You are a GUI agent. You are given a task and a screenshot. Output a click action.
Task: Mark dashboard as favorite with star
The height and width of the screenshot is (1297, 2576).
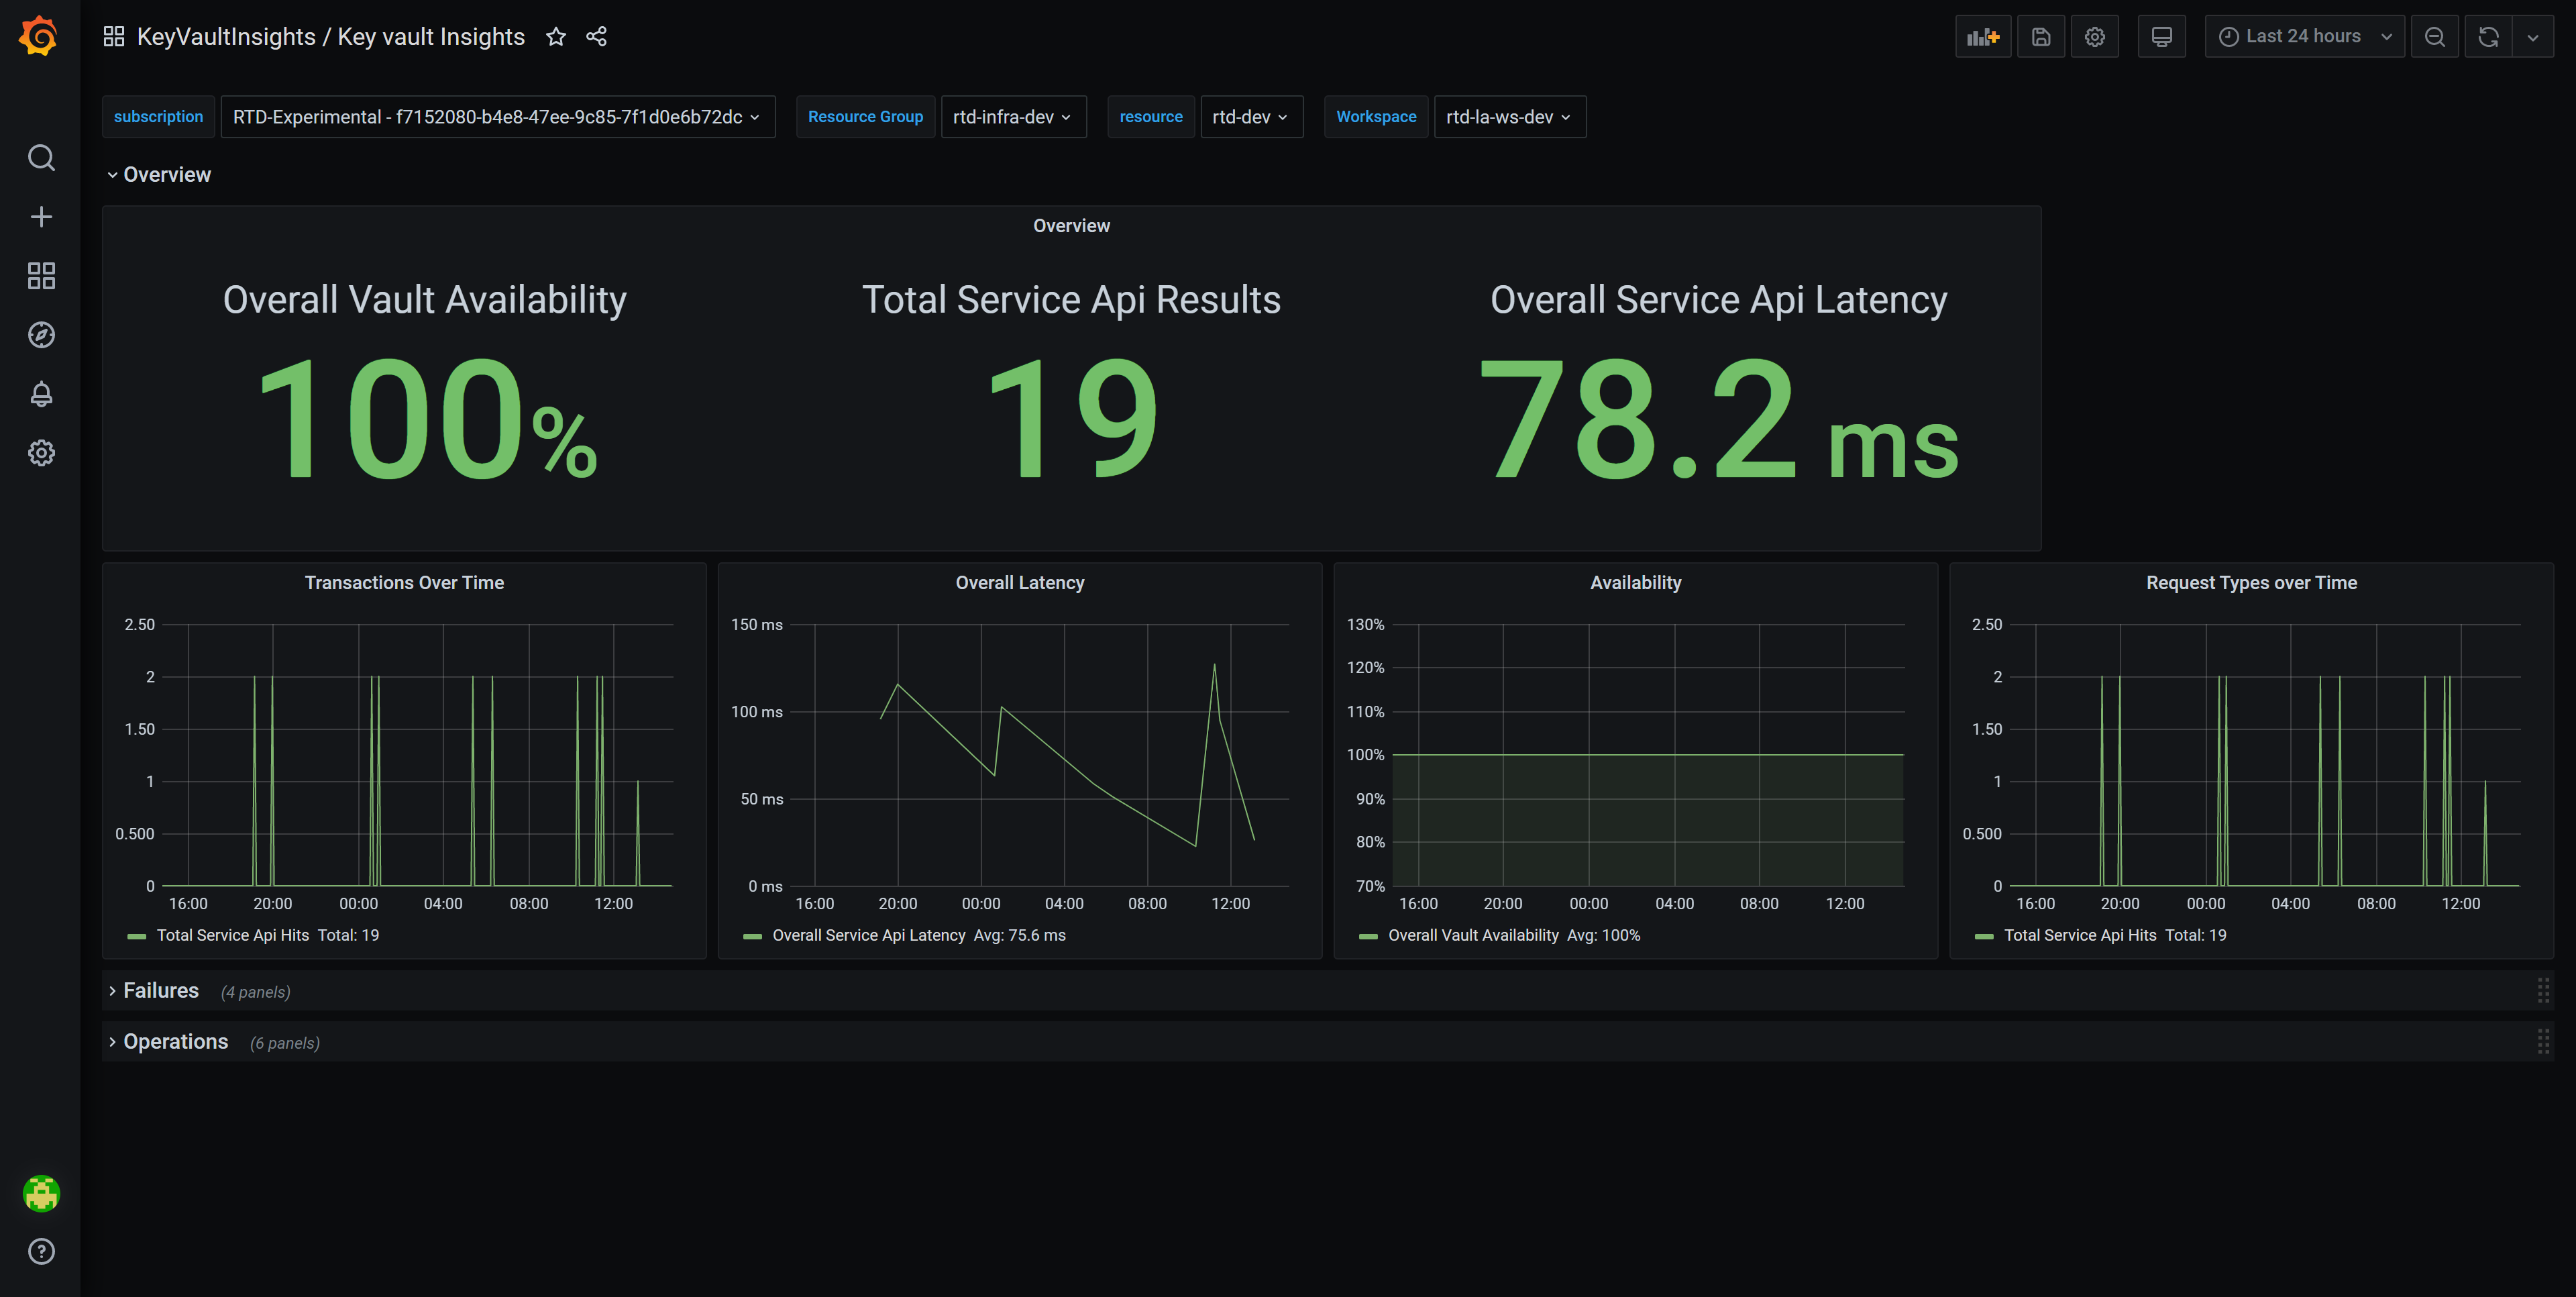point(556,37)
